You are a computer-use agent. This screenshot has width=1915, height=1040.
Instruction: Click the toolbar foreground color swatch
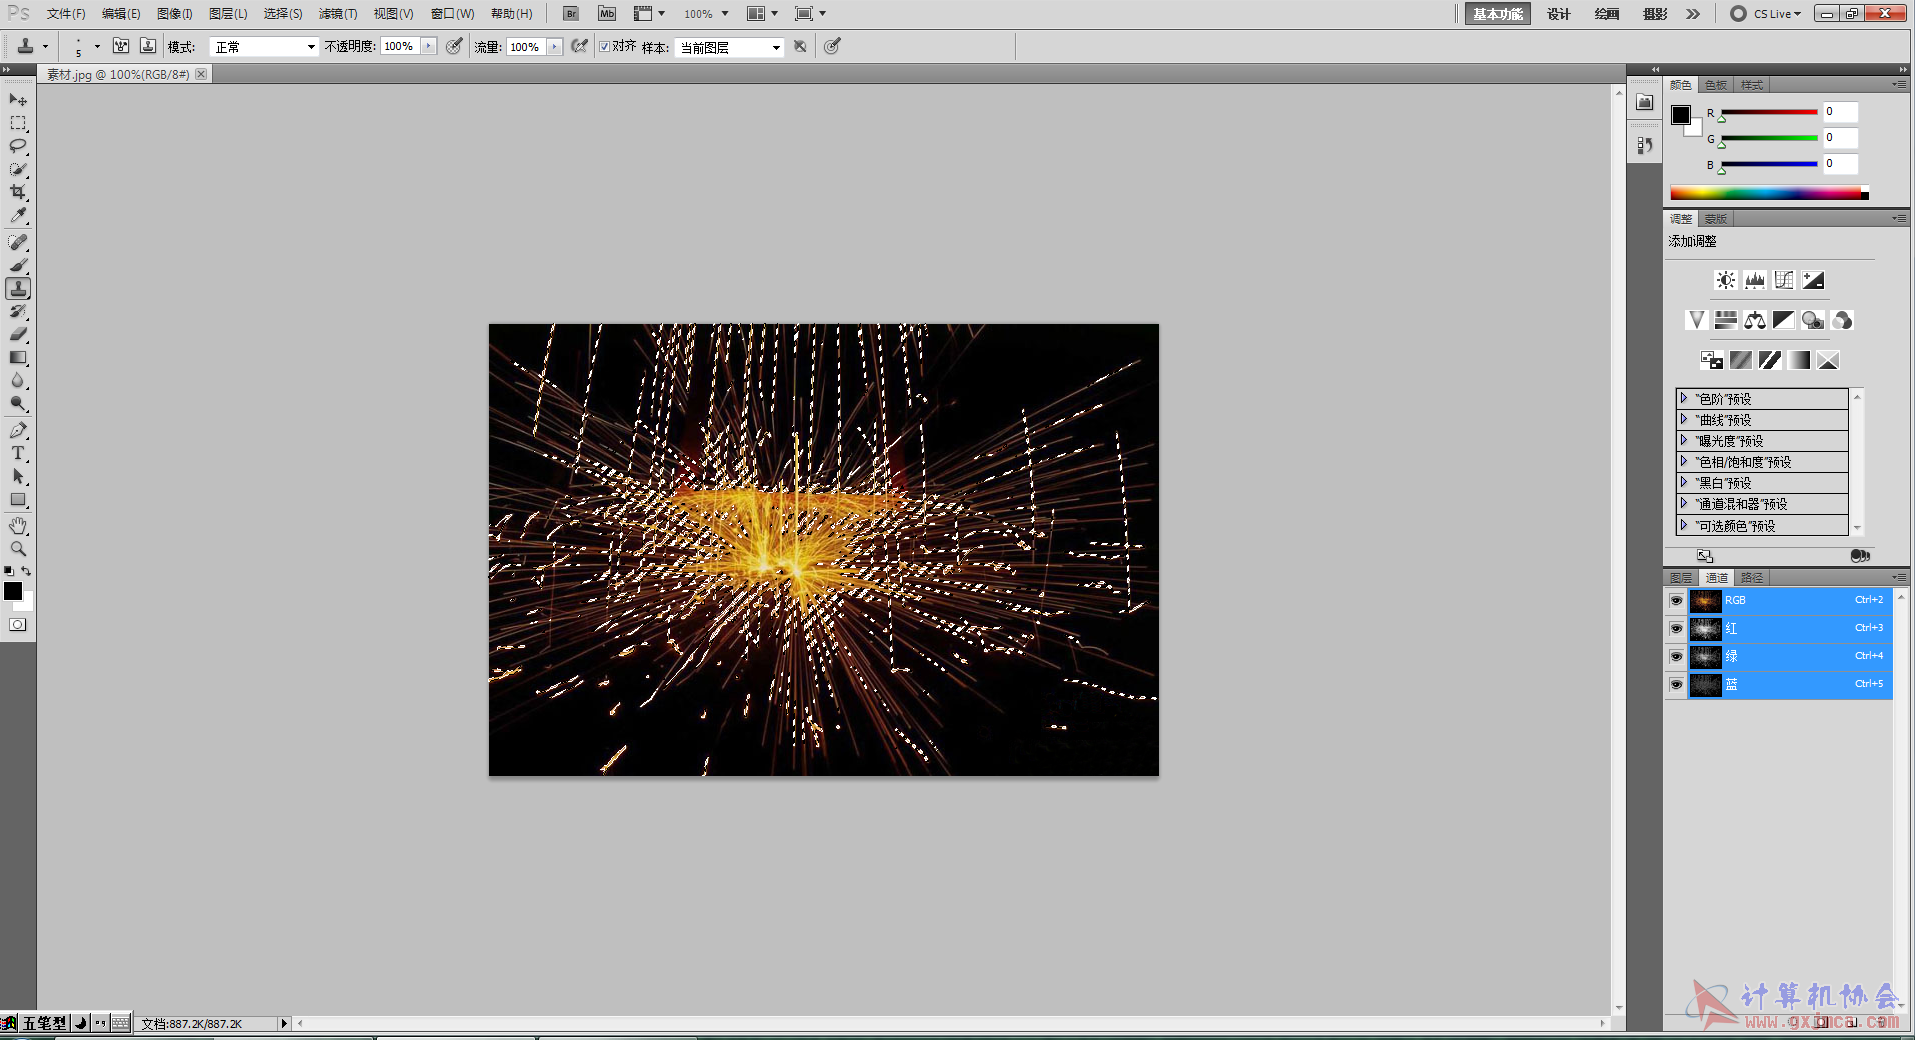tap(13, 591)
